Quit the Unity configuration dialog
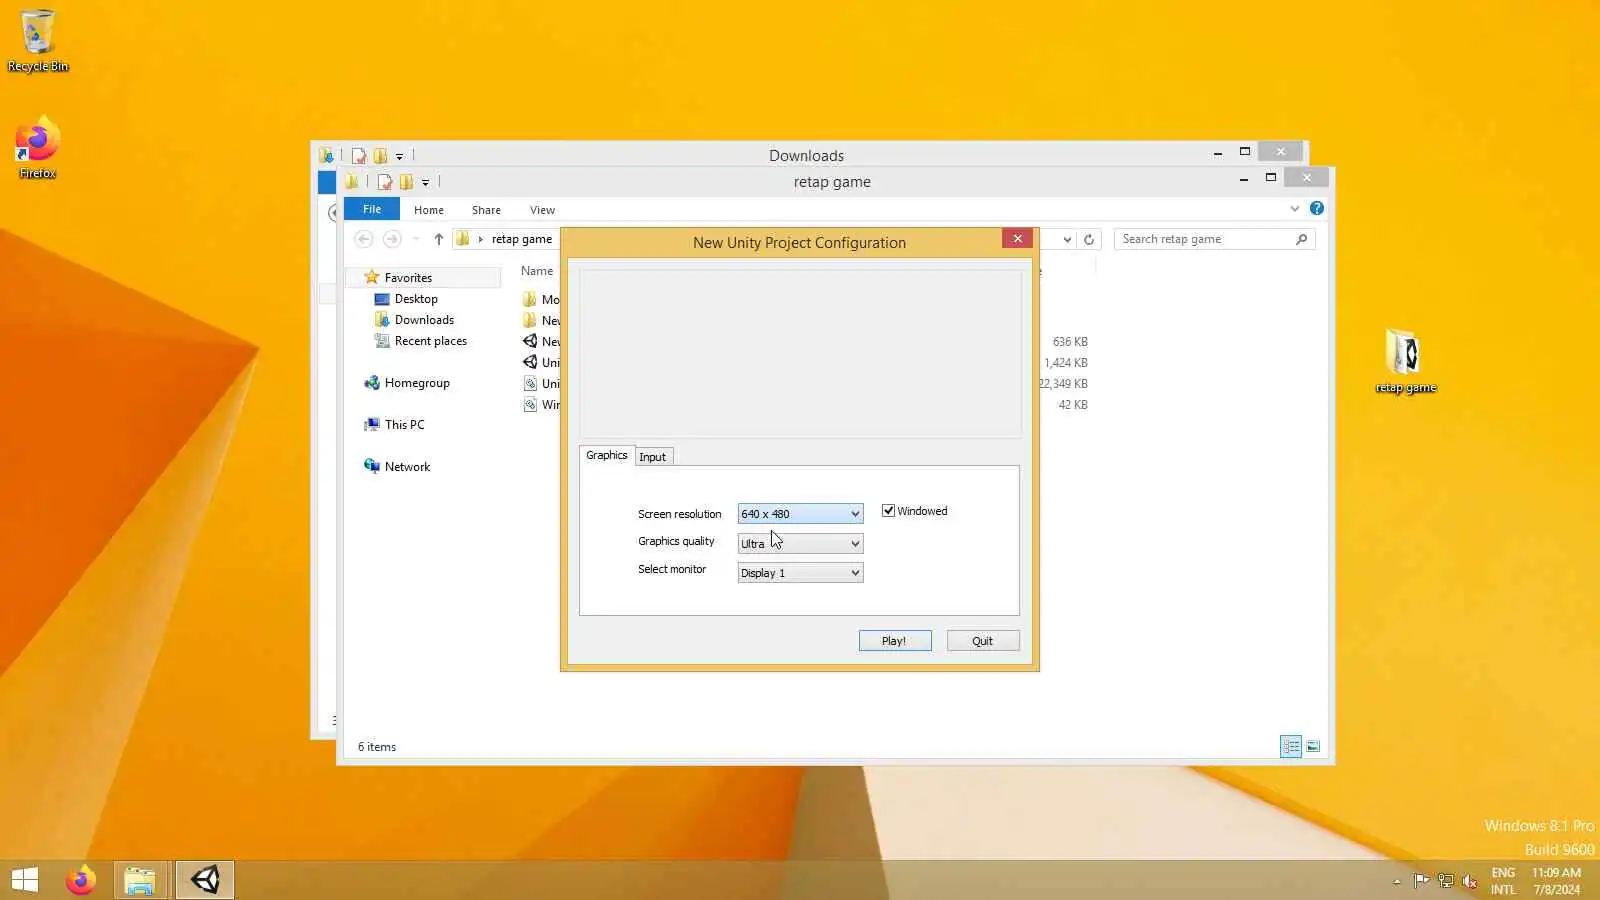1600x900 pixels. pyautogui.click(x=983, y=641)
